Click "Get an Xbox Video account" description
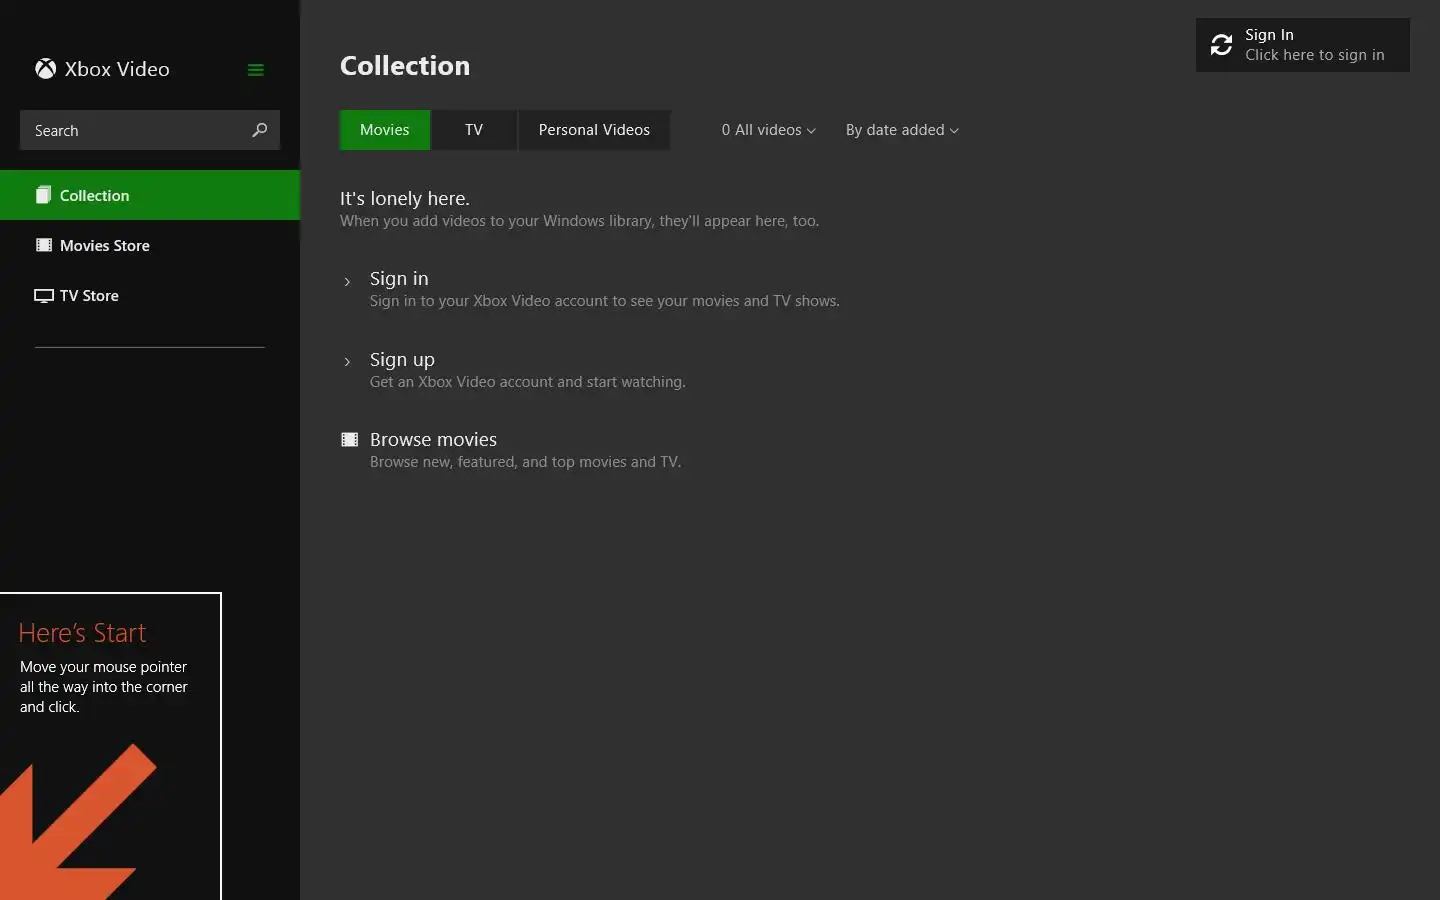 528,382
